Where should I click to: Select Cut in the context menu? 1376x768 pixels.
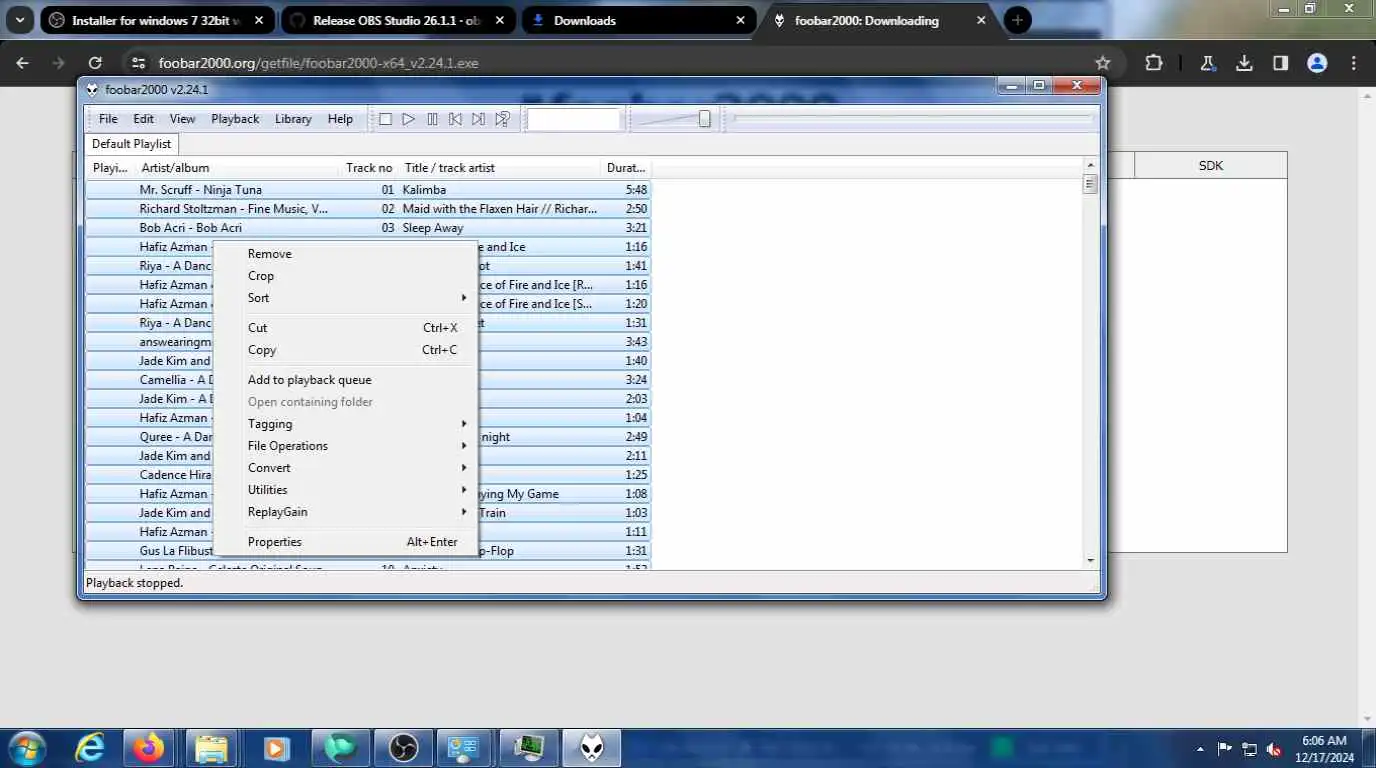(346, 328)
